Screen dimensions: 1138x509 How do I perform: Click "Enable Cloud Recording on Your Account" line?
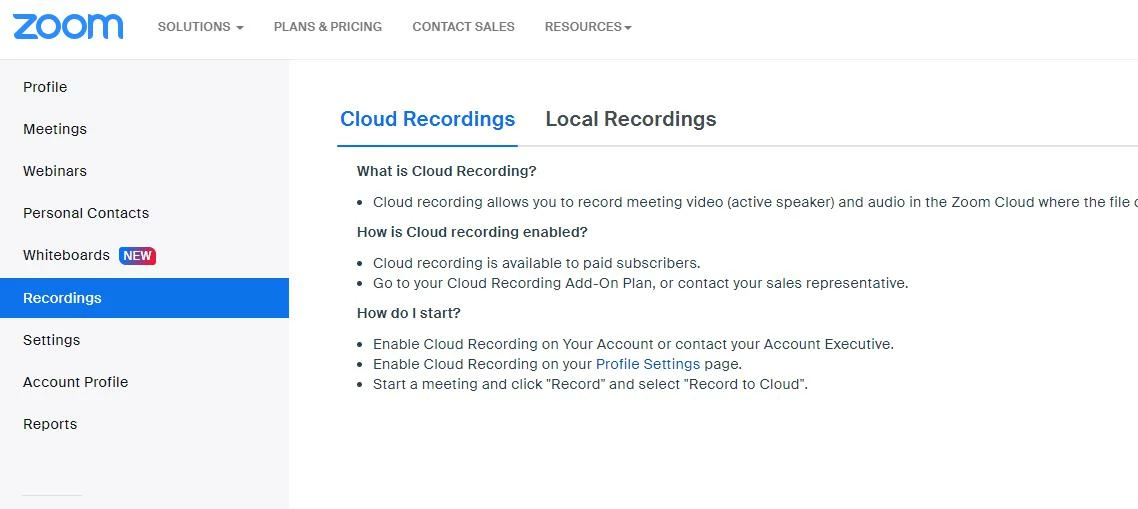tap(634, 344)
